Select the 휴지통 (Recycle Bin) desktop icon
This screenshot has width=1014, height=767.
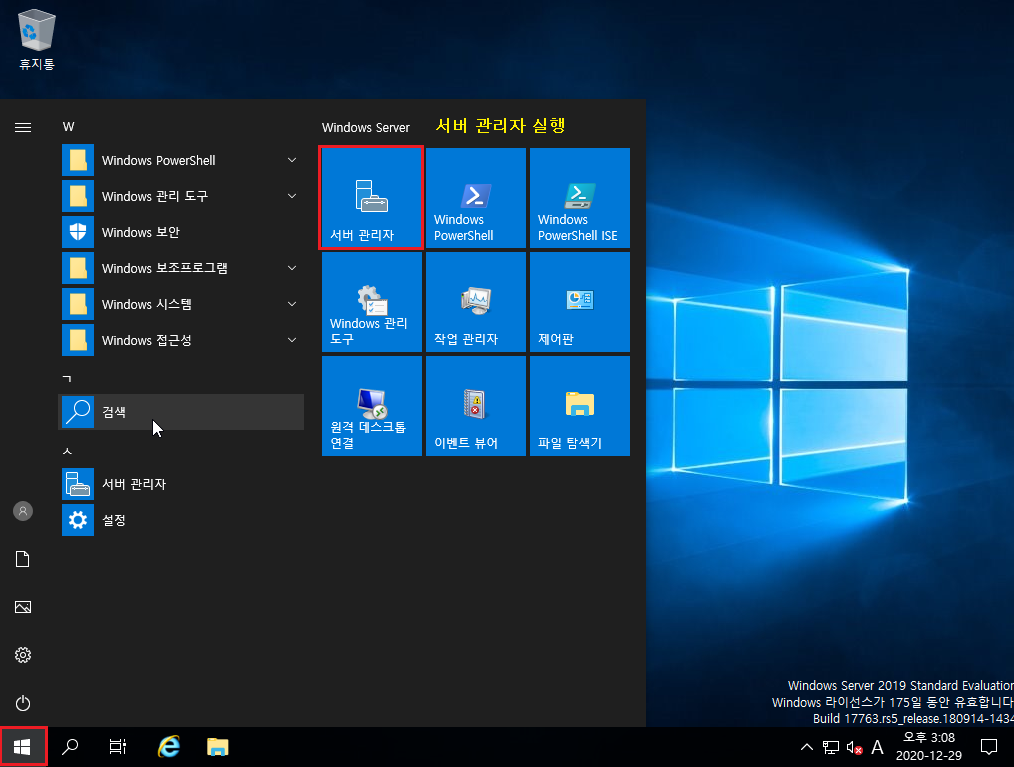(x=37, y=40)
